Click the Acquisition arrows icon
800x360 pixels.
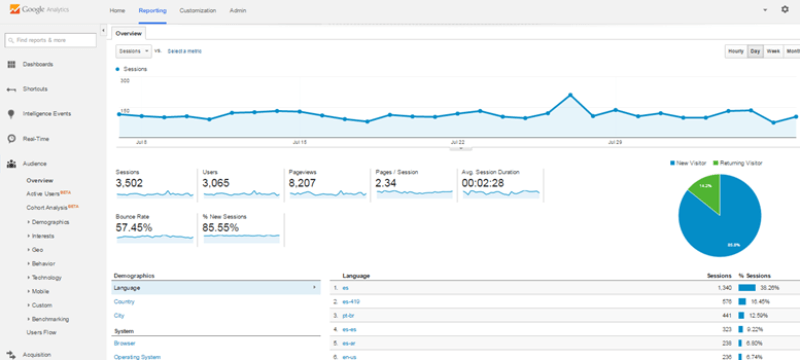tap(11, 354)
